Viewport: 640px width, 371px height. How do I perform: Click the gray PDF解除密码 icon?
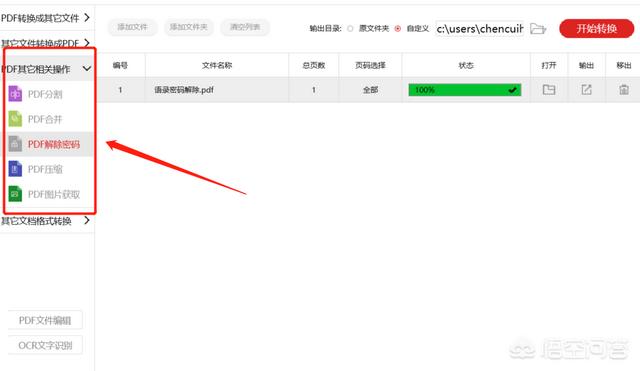15,144
